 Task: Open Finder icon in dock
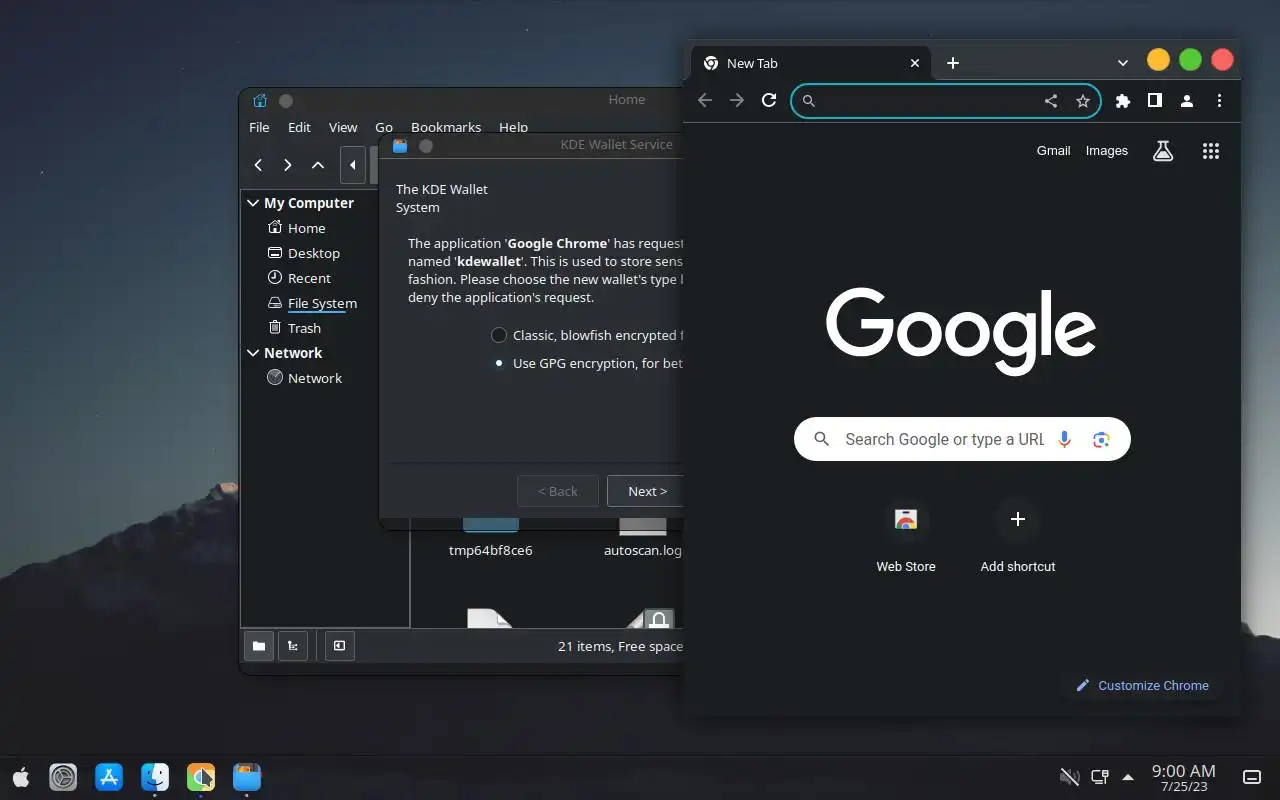155,777
